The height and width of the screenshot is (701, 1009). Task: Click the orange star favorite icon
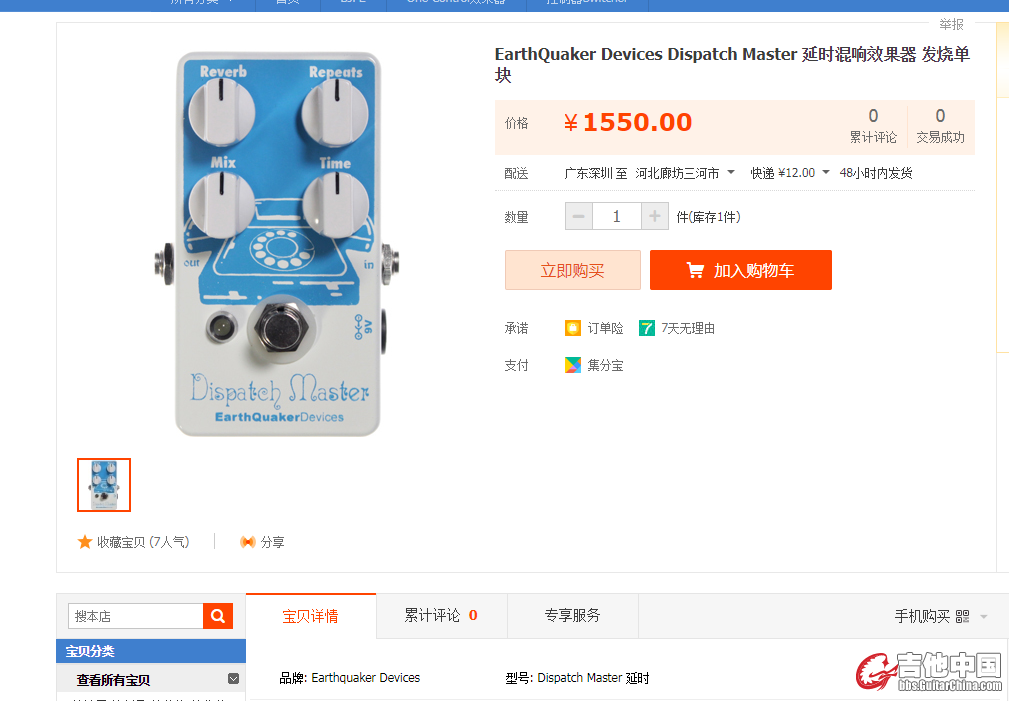pyautogui.click(x=84, y=542)
